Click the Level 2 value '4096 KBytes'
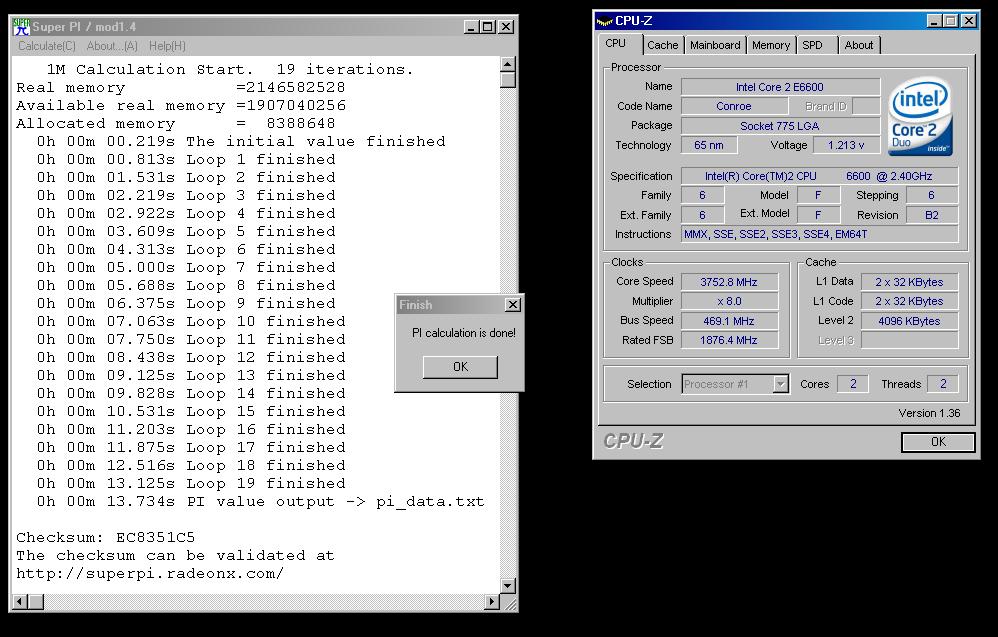The width and height of the screenshot is (998, 637). click(910, 321)
